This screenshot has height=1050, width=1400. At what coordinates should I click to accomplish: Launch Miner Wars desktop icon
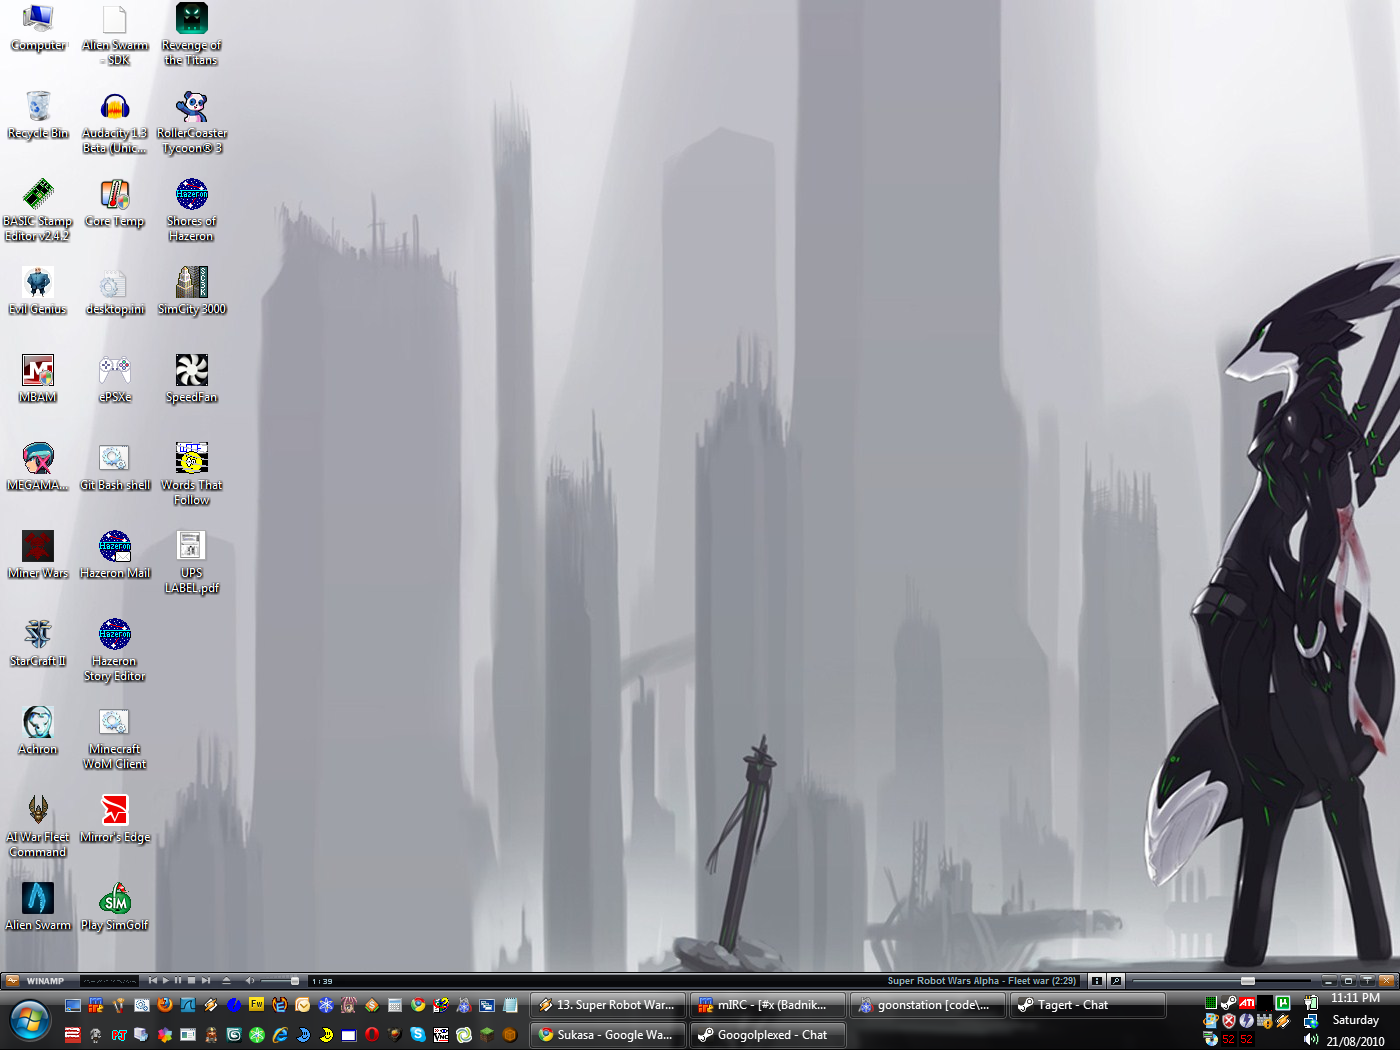[x=38, y=556]
